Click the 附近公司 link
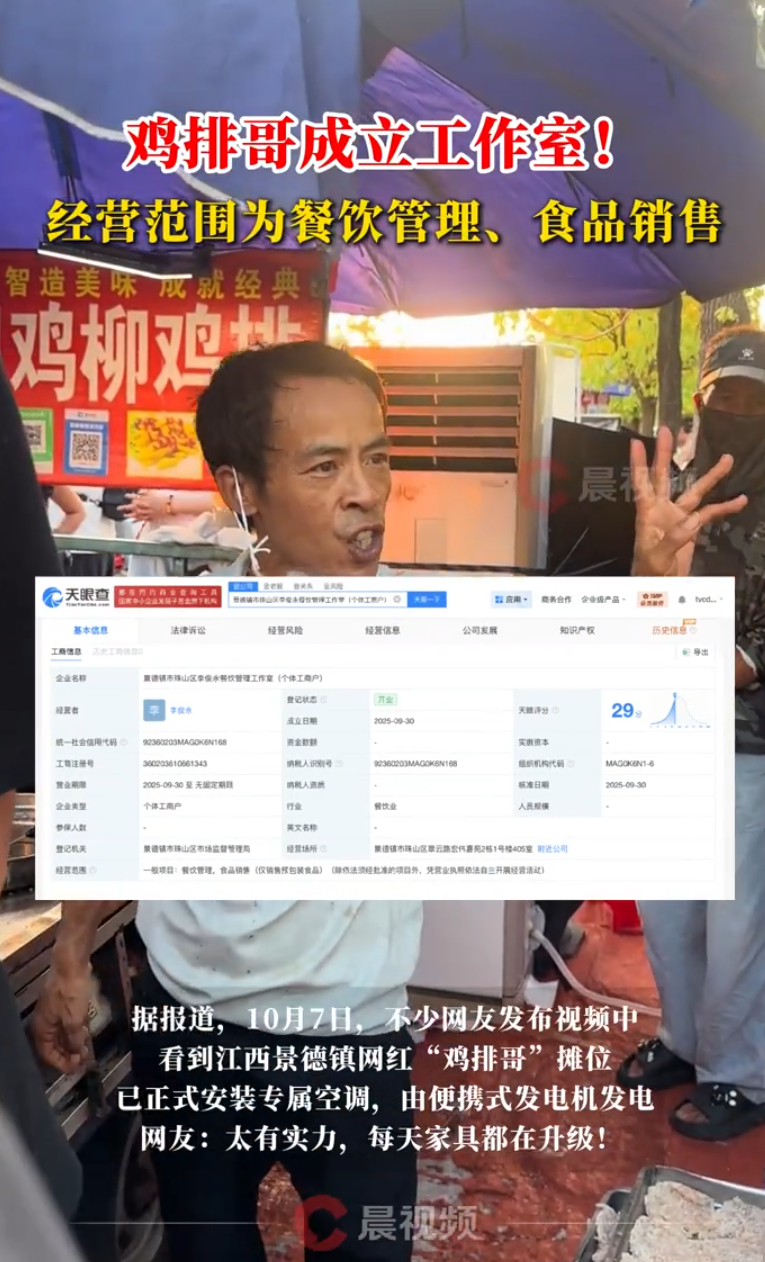This screenshot has width=765, height=1262. [552, 848]
